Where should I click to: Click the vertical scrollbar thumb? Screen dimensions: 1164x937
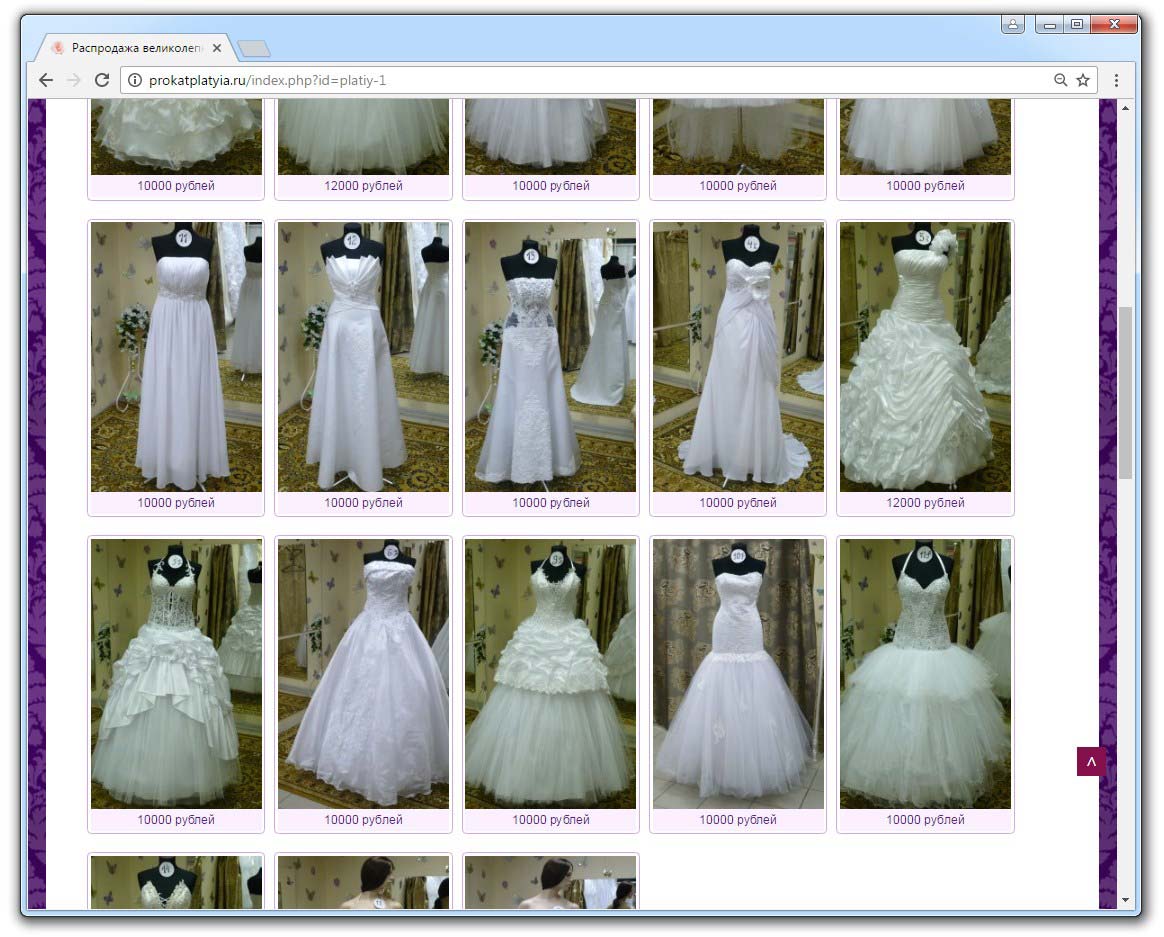(1125, 393)
